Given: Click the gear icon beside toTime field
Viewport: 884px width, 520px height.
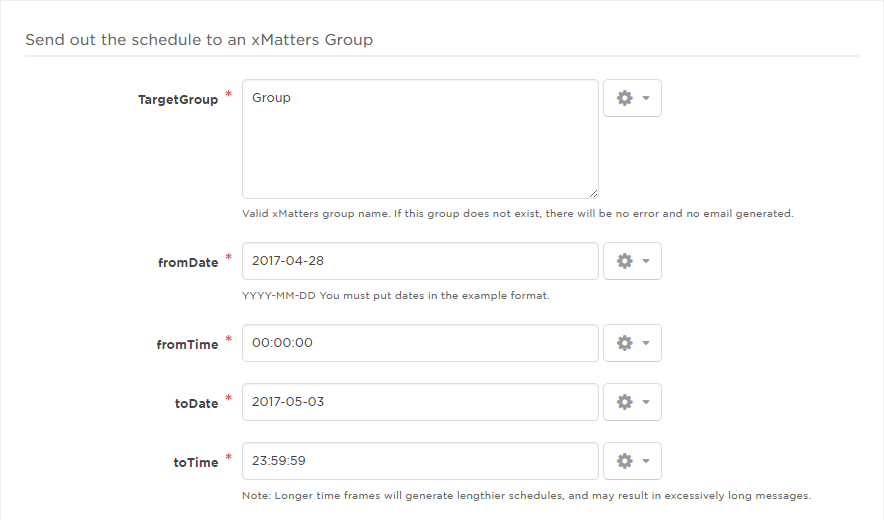Looking at the screenshot, I should (624, 461).
